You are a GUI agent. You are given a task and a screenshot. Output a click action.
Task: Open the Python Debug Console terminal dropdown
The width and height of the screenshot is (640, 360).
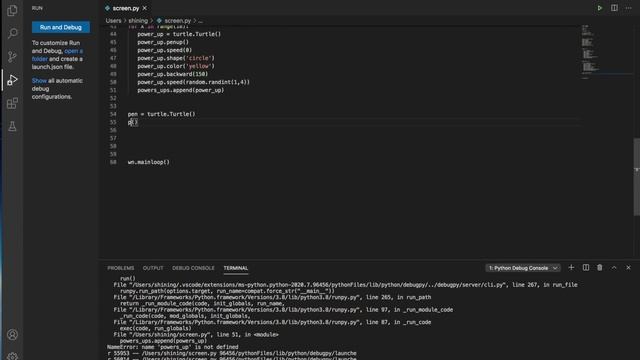coord(523,268)
